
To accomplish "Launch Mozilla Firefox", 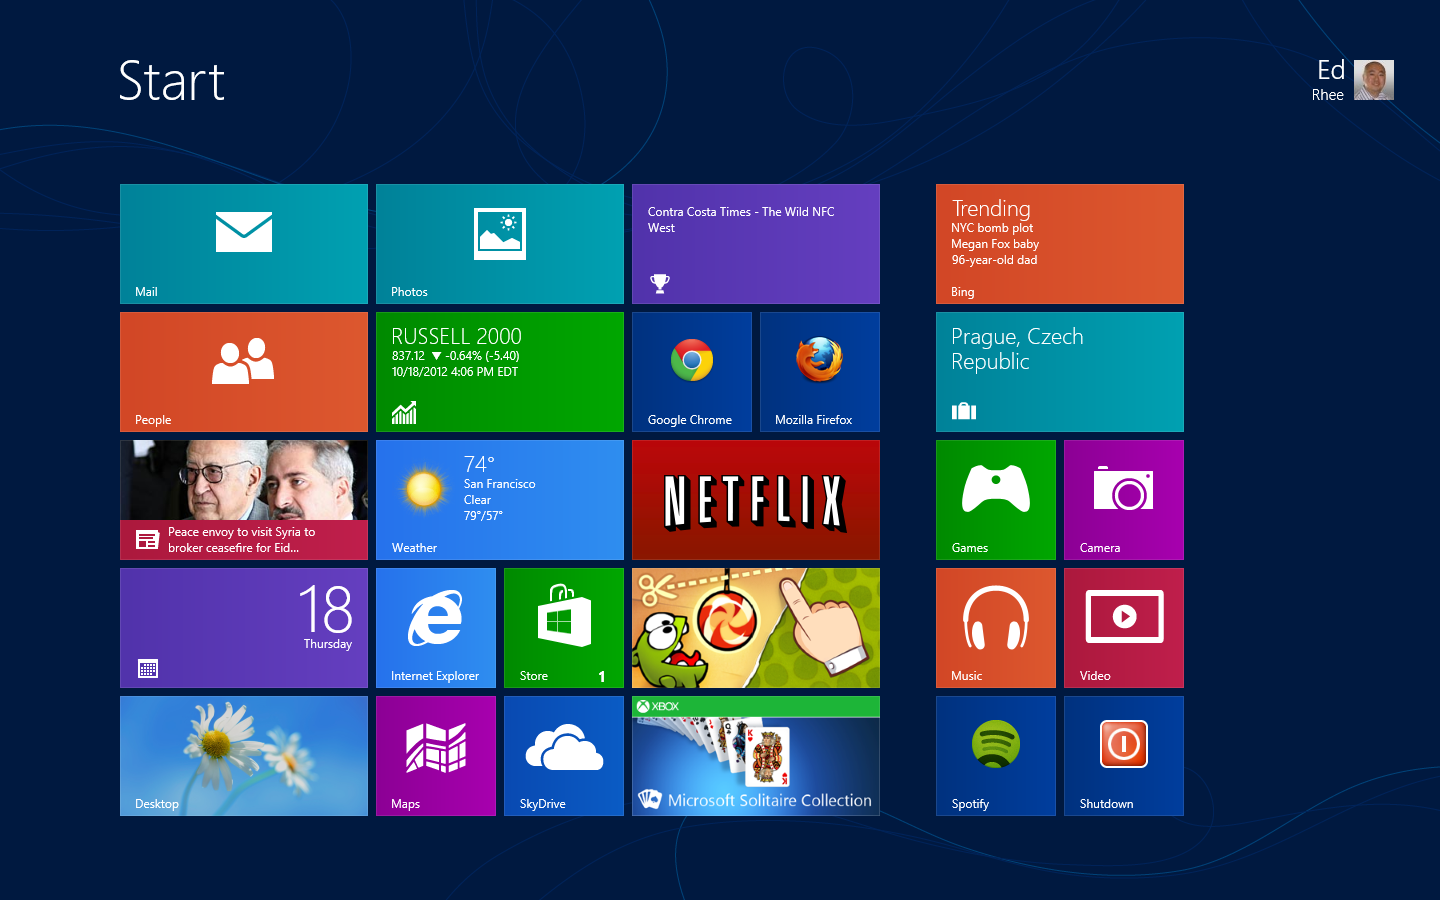I will (x=820, y=372).
